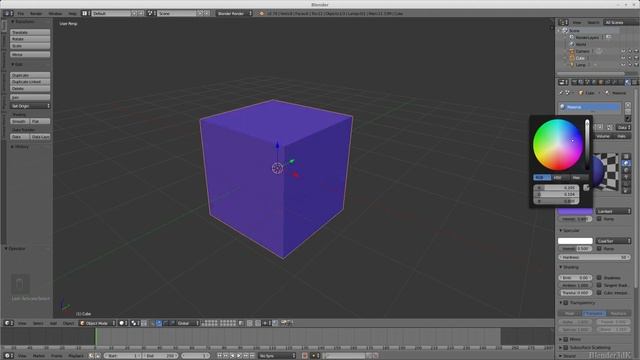Screen dimensions: 640x360
Task: Click the diffuse purple color swatch
Action: point(575,211)
